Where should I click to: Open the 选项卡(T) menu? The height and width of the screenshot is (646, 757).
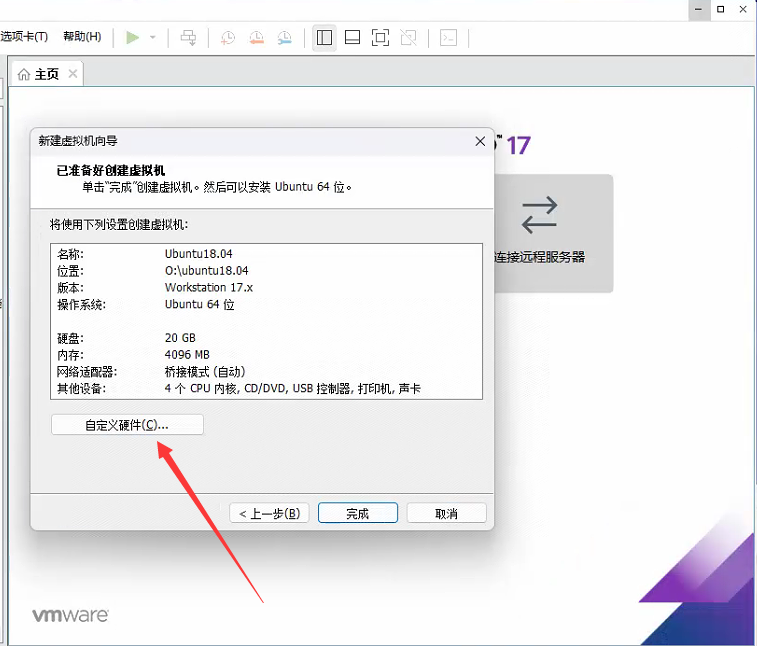[x=24, y=37]
